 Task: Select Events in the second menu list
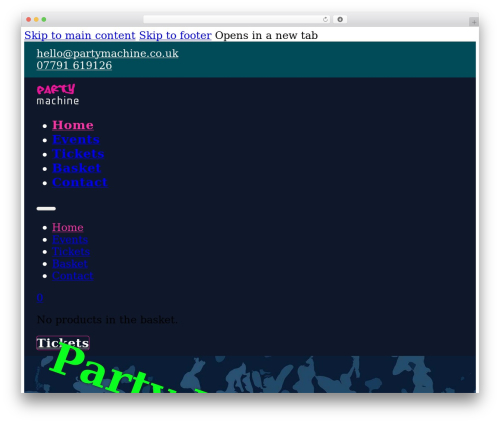tap(70, 239)
